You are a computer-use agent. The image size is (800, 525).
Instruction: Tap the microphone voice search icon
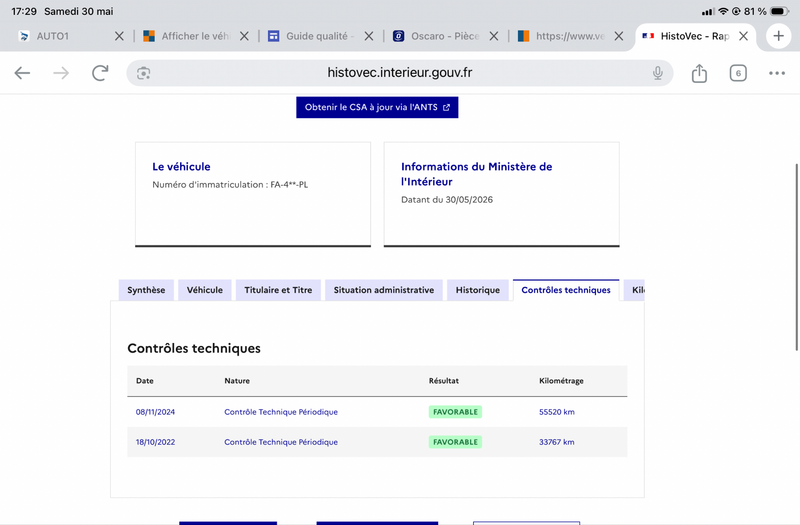tap(658, 73)
